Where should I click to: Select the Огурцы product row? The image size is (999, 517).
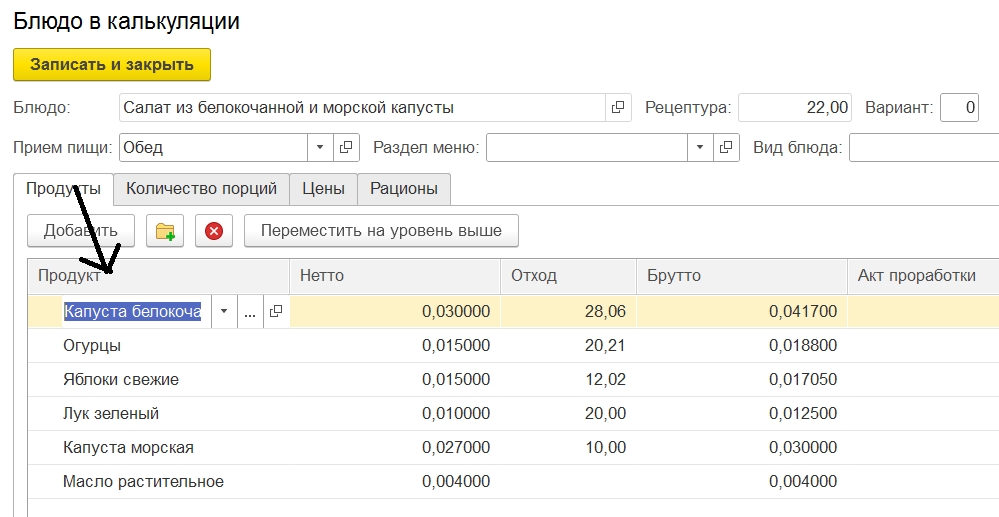(x=92, y=346)
